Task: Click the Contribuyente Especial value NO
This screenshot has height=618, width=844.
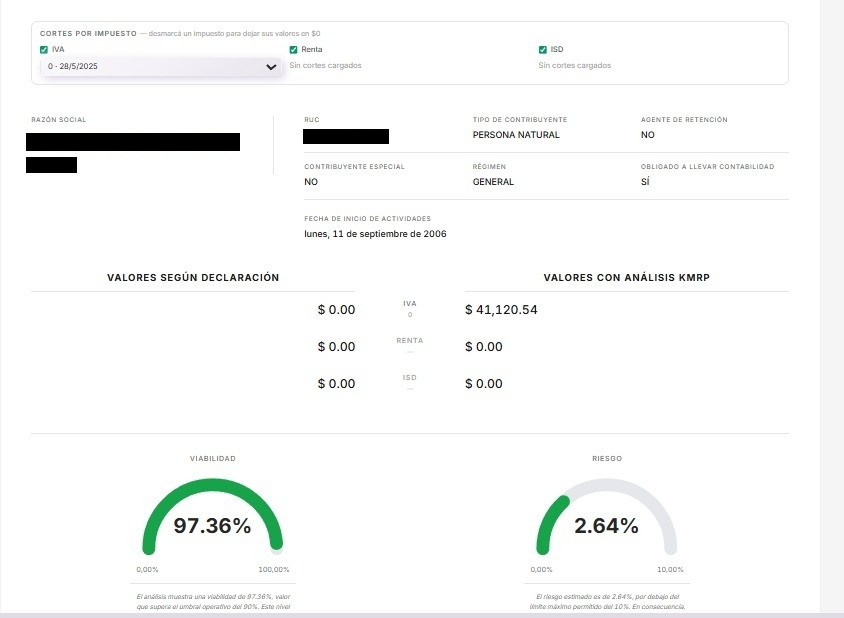Action: [x=311, y=182]
